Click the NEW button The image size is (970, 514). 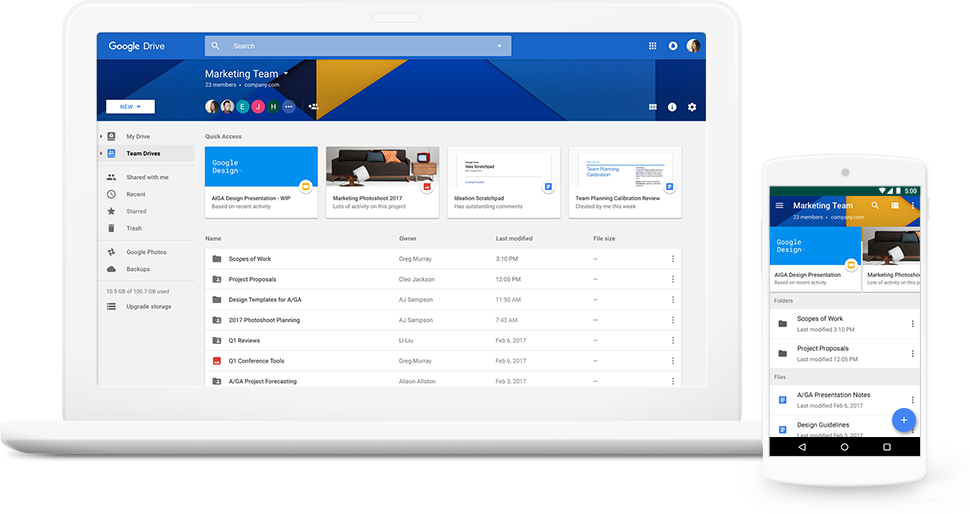click(x=130, y=106)
